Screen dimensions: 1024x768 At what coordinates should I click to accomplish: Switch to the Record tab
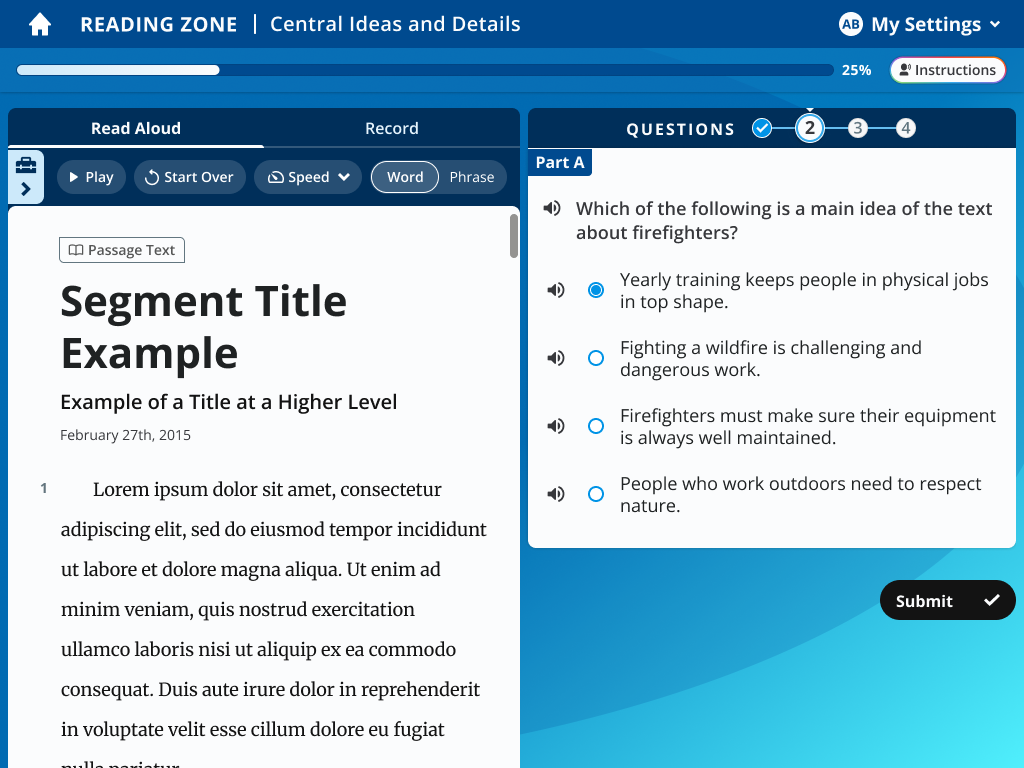coord(392,128)
